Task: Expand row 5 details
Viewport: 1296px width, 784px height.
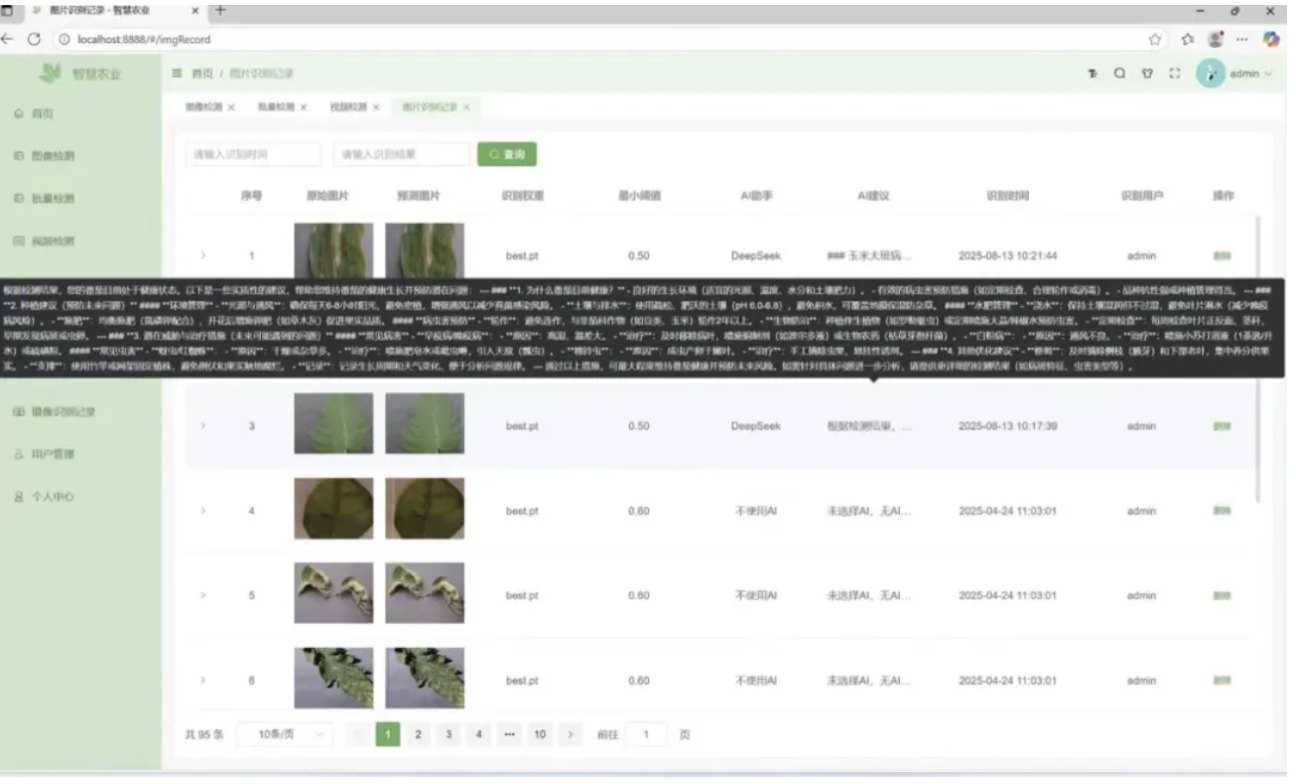Action: pyautogui.click(x=203, y=596)
